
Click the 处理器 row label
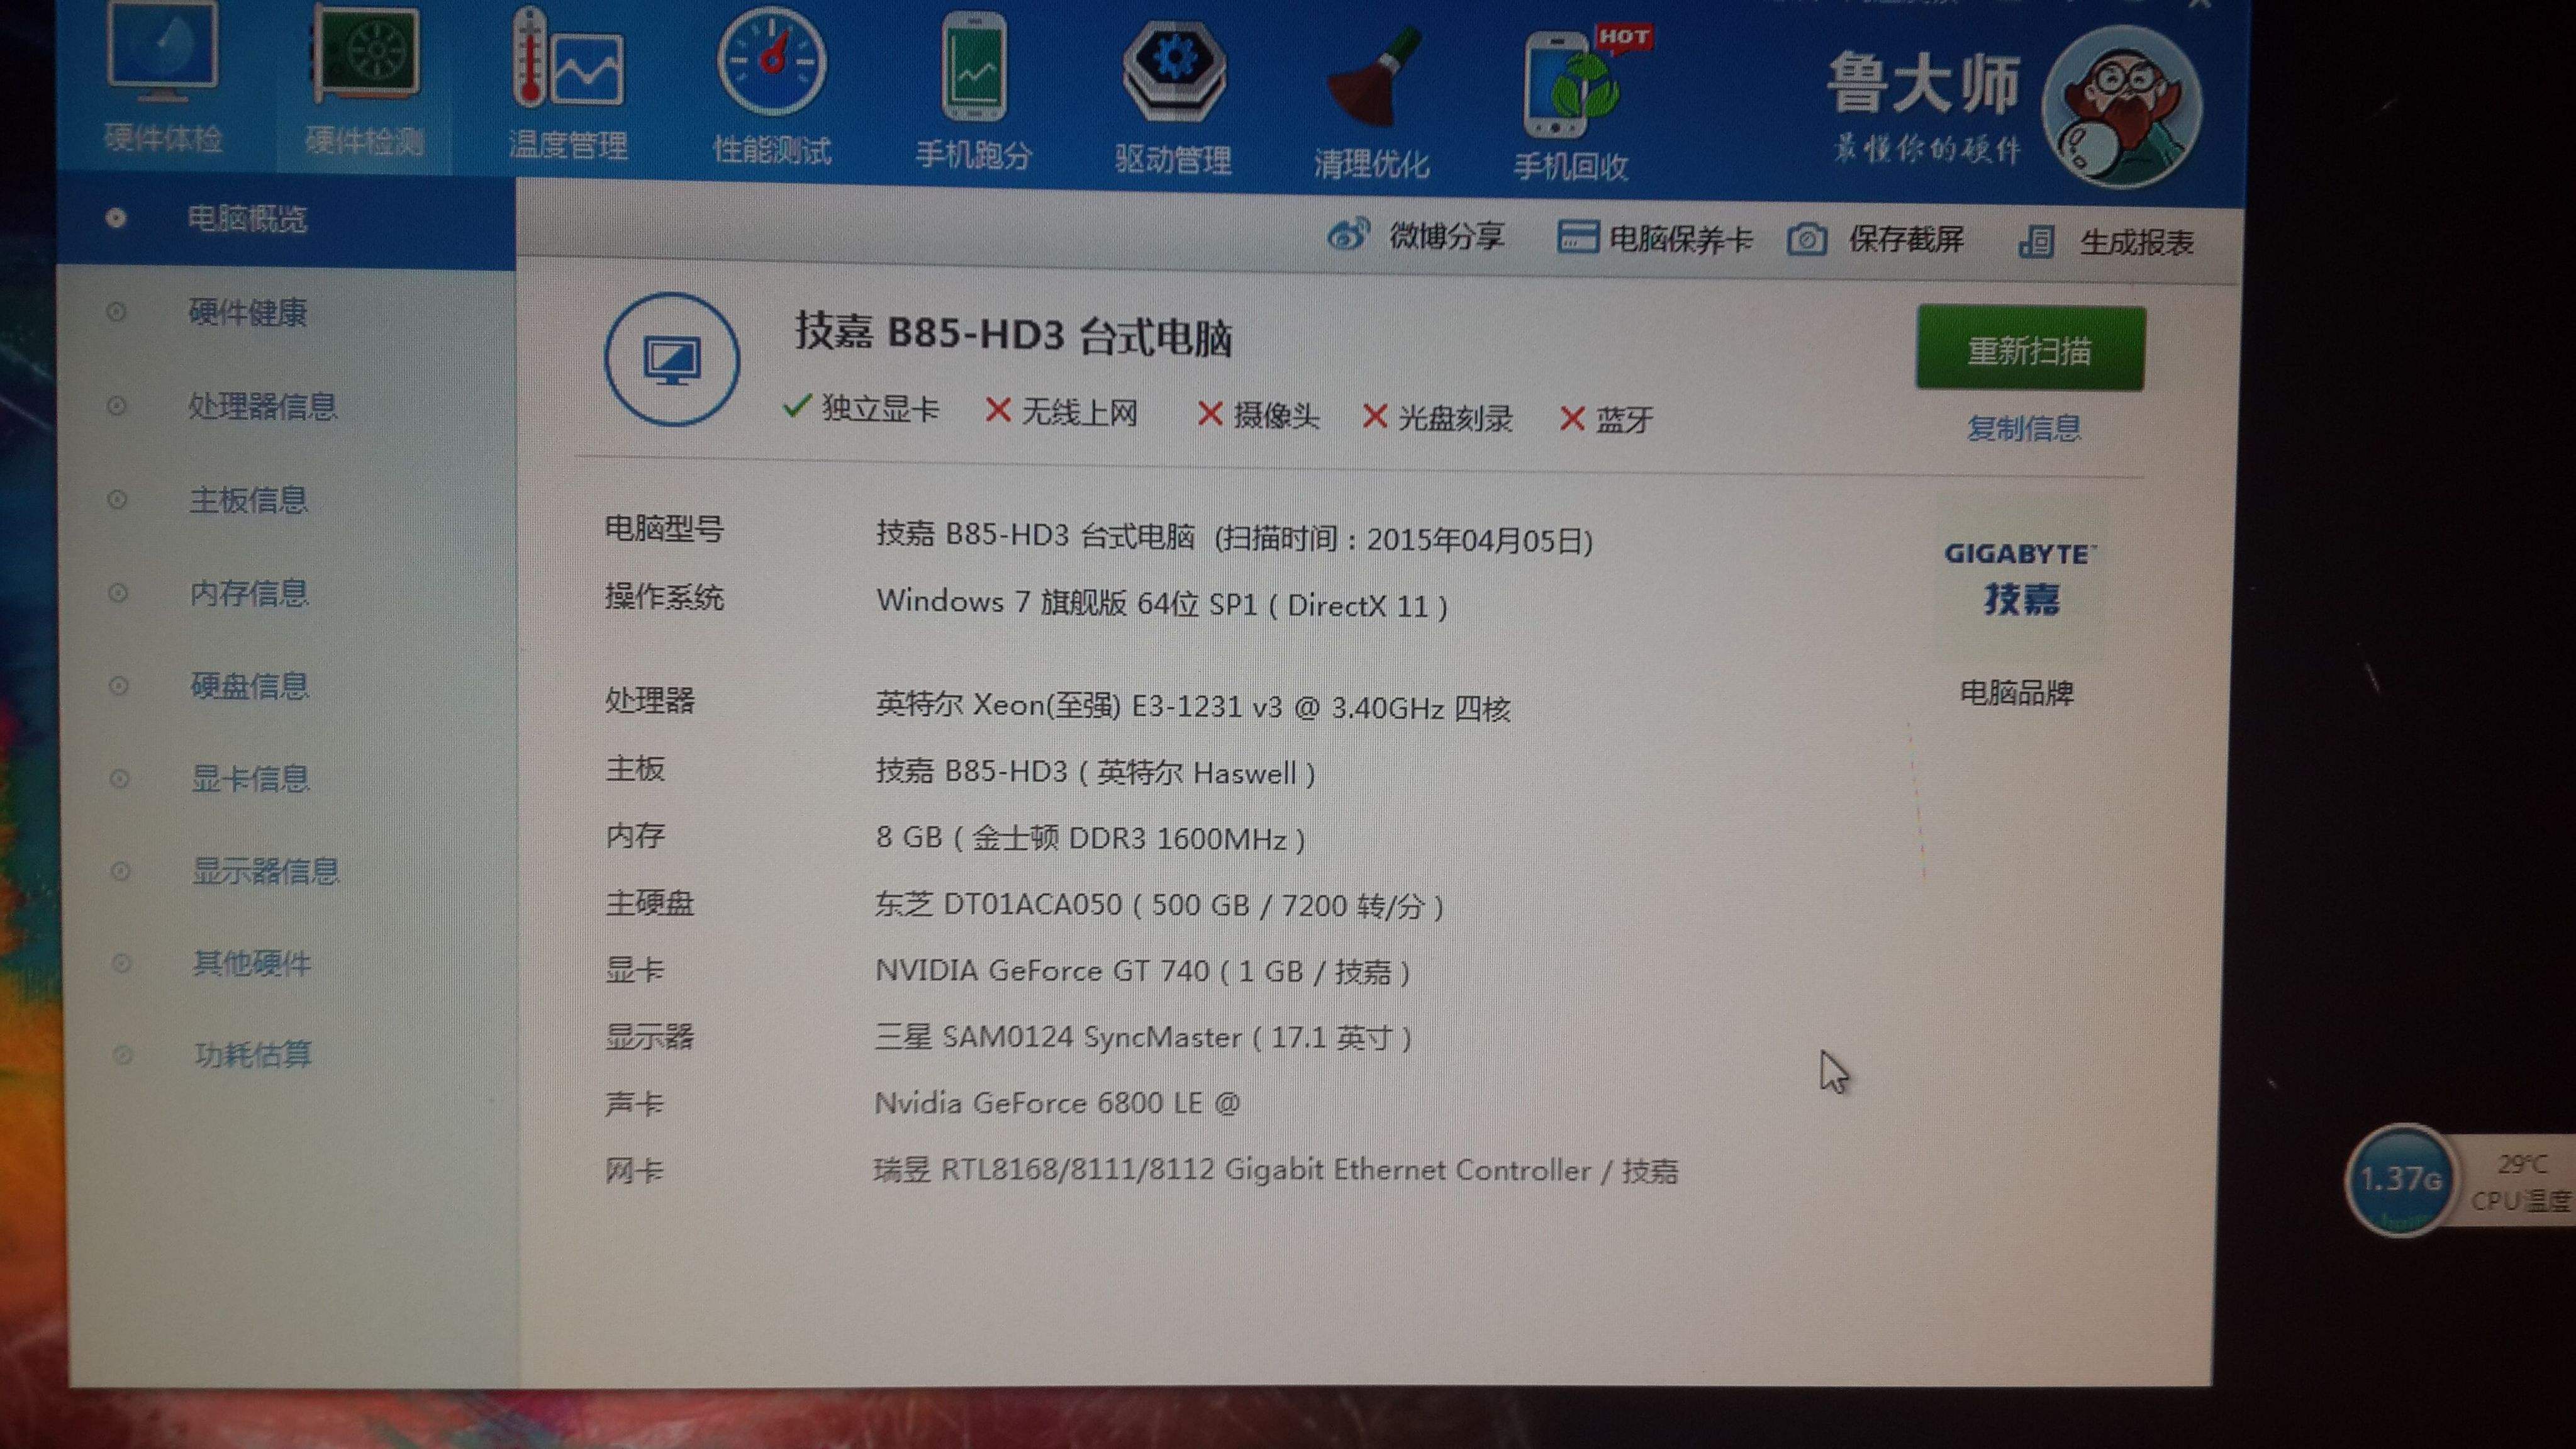pyautogui.click(x=650, y=700)
